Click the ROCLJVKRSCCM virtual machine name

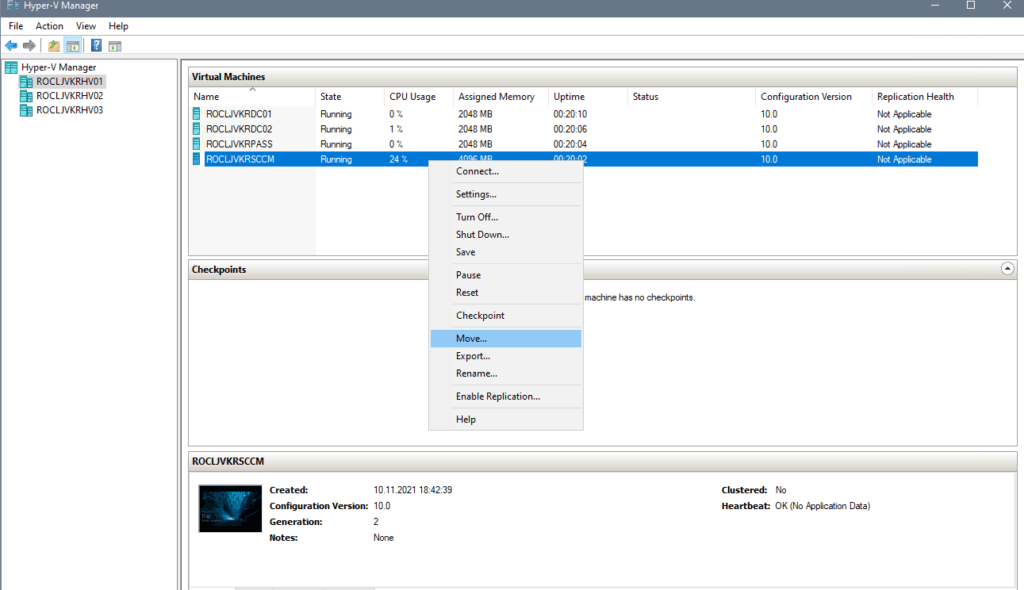pyautogui.click(x=240, y=159)
